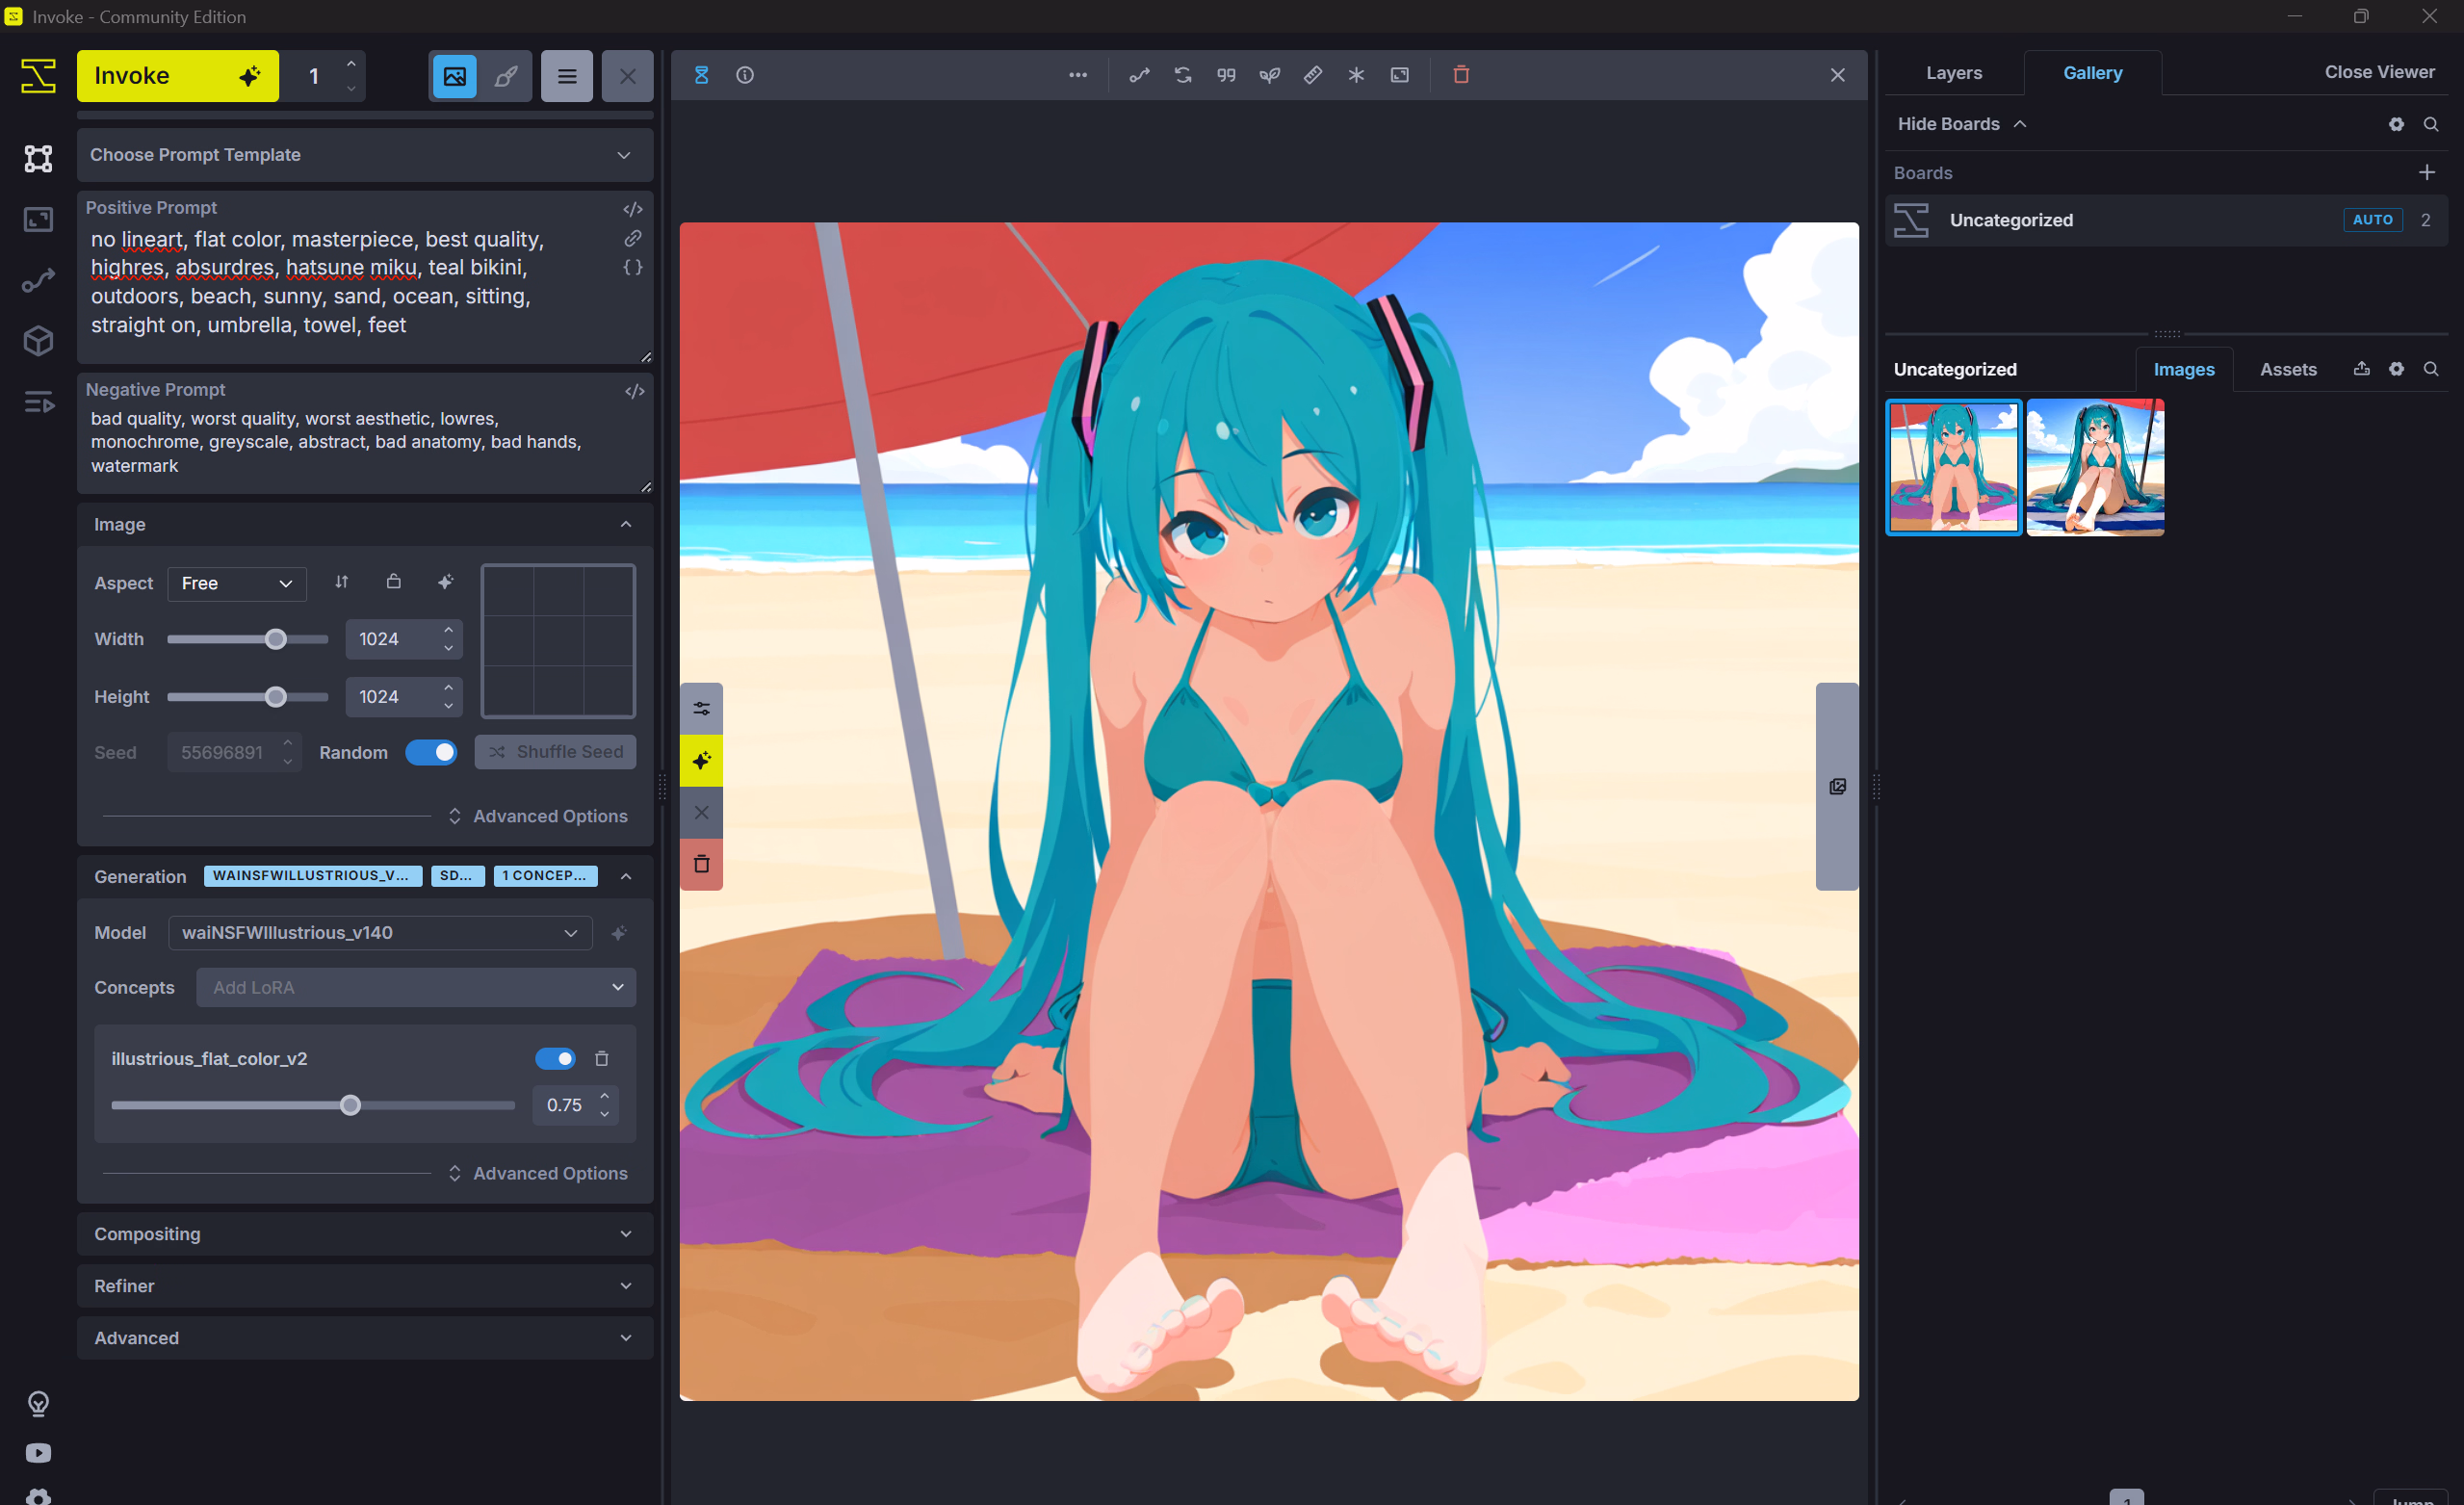Image resolution: width=2464 pixels, height=1505 pixels.
Task: Expand Choose Prompt Template dropdown
Action: point(365,155)
